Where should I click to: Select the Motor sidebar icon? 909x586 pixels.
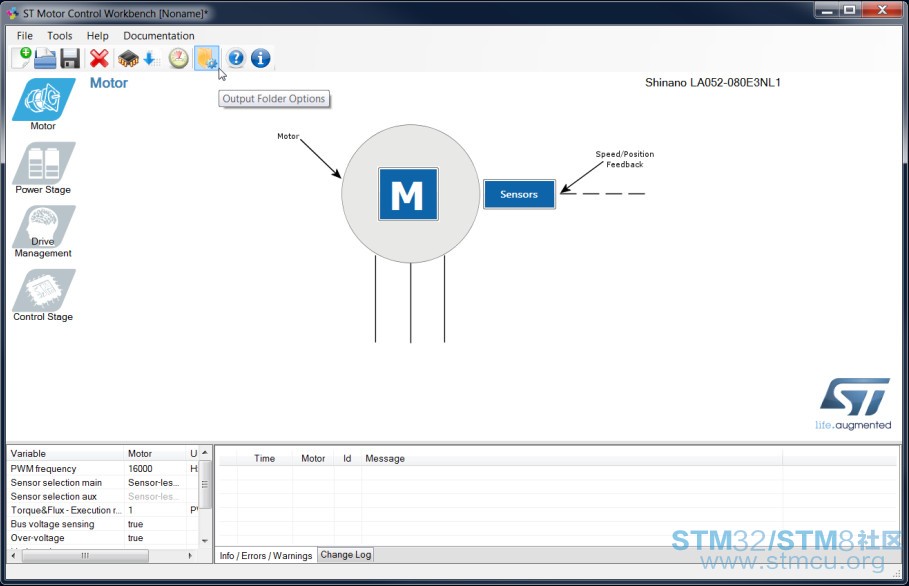(x=43, y=104)
